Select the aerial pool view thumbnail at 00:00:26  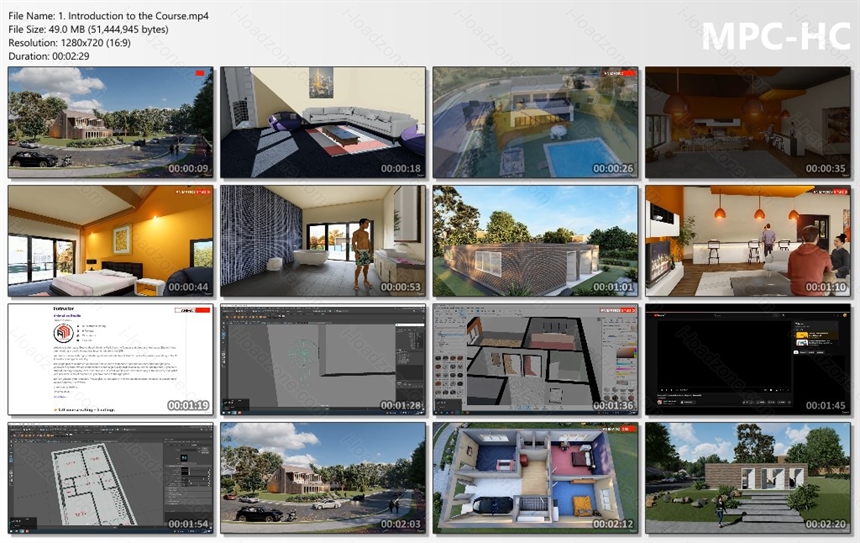coord(535,122)
